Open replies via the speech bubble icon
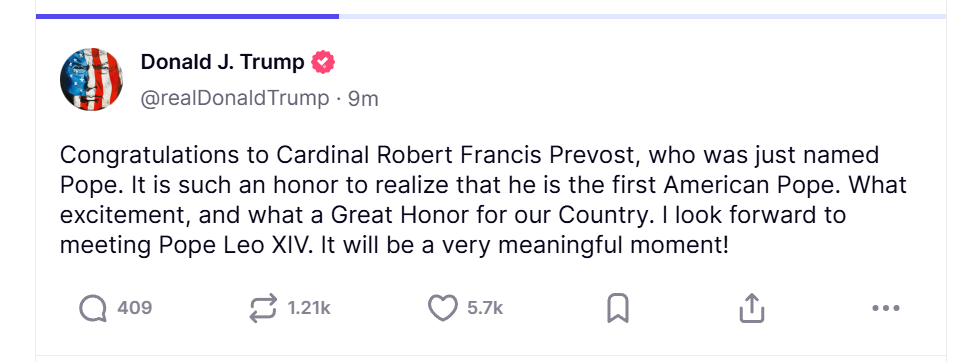The width and height of the screenshot is (965, 362). tap(93, 308)
